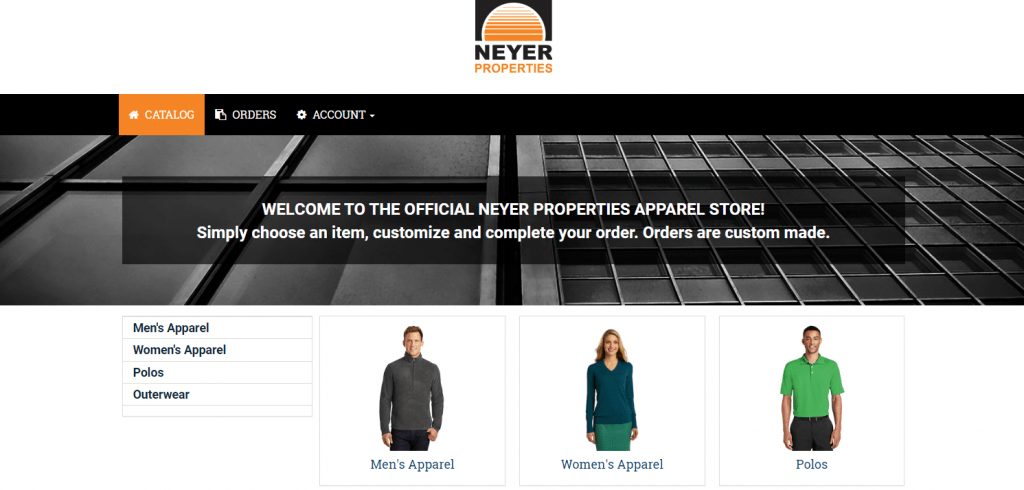Select Women's Apparel in sidebar
Viewport: 1024px width, 490px height.
(217, 350)
